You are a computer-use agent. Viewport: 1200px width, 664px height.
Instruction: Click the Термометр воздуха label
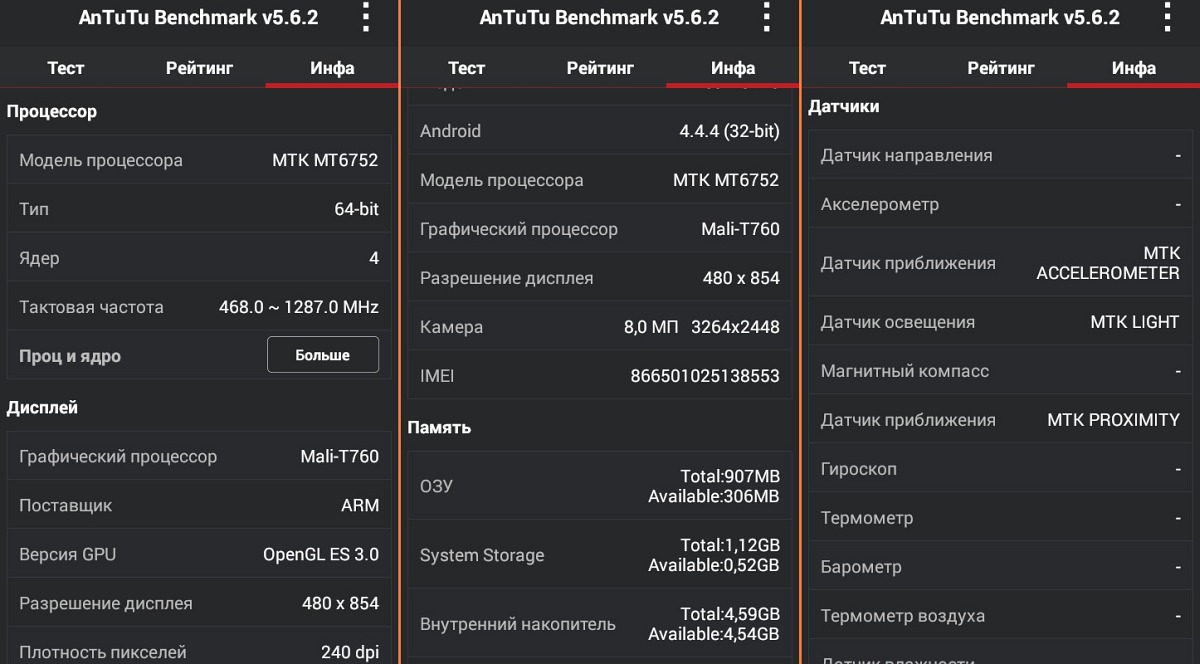coord(903,616)
